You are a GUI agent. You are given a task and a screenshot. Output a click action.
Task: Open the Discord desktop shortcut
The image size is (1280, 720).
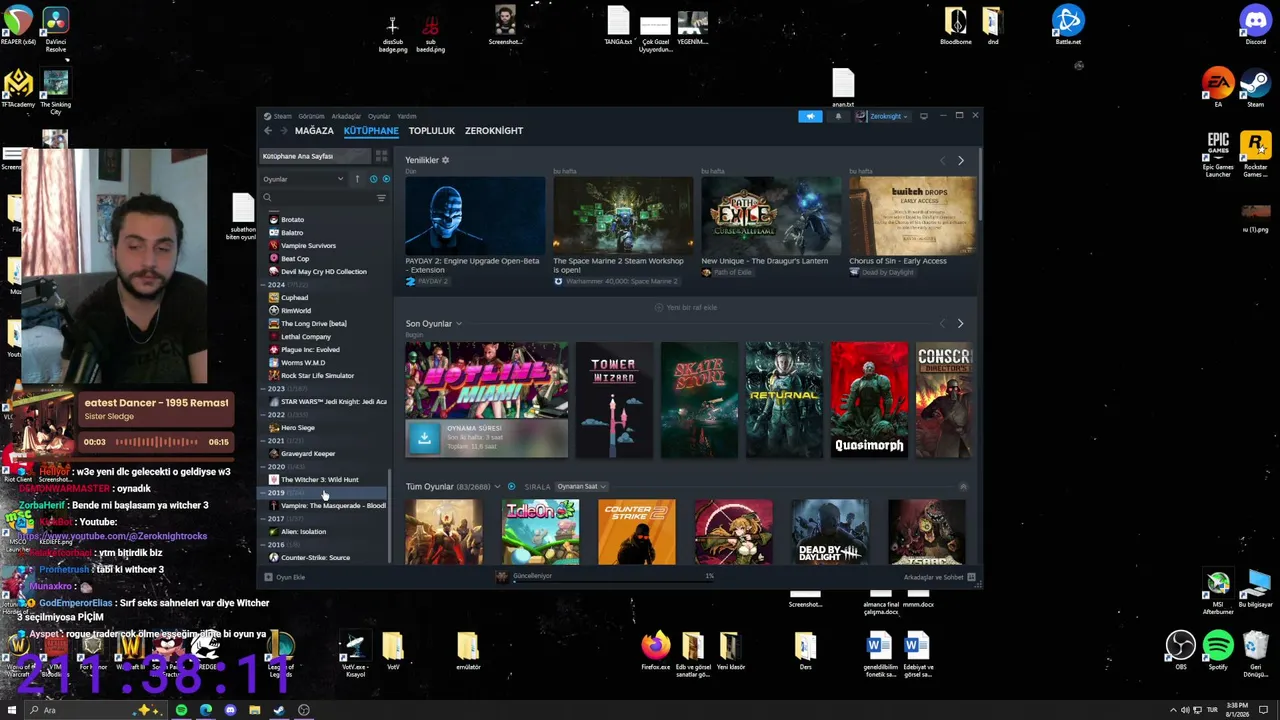click(1255, 26)
